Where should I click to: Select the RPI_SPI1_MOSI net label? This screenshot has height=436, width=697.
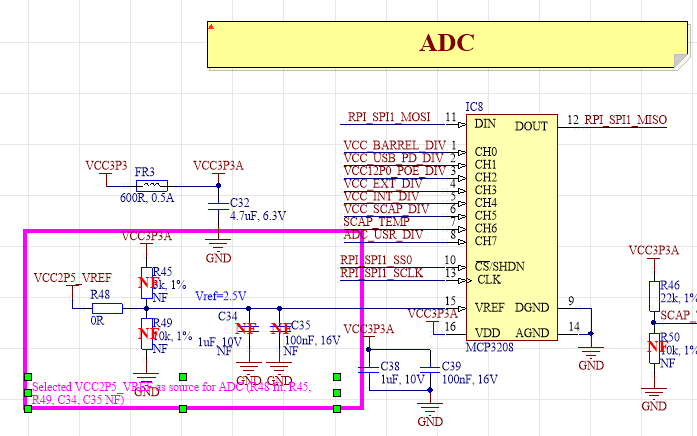388,117
